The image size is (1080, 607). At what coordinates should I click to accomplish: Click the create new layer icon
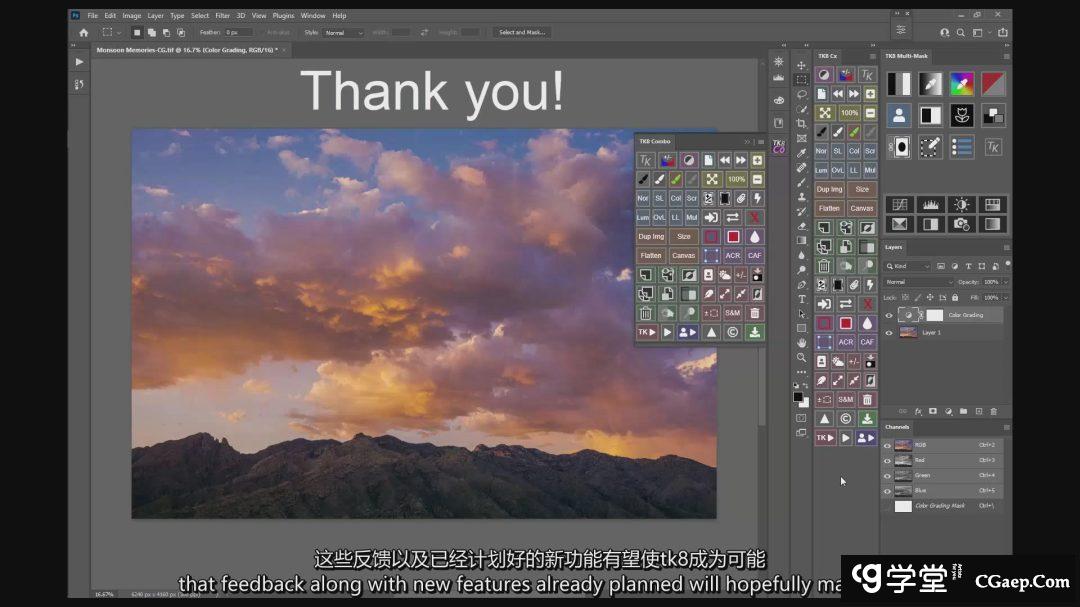pos(979,411)
